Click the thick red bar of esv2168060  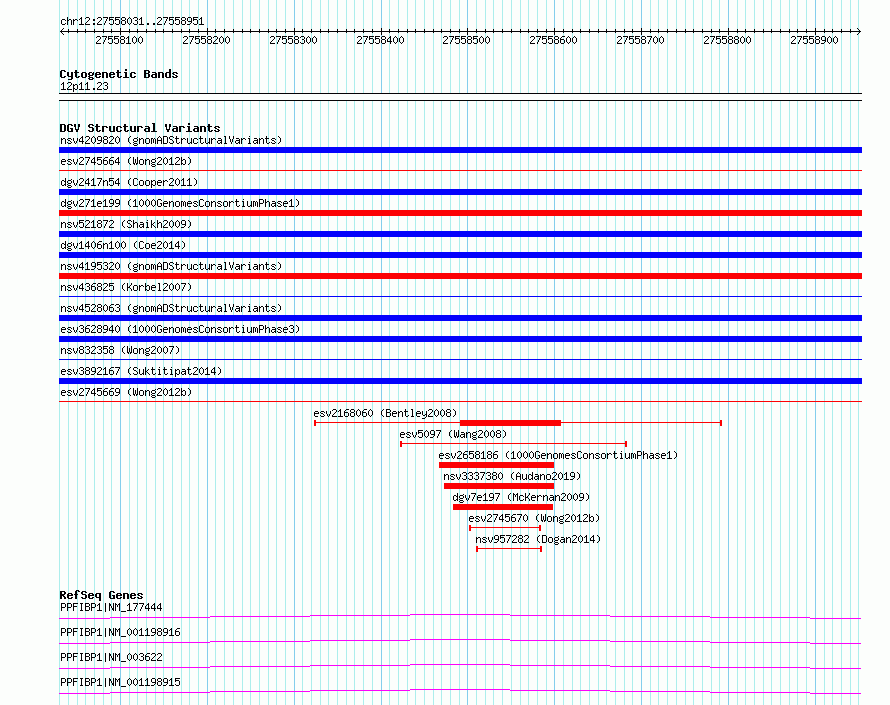pos(510,423)
